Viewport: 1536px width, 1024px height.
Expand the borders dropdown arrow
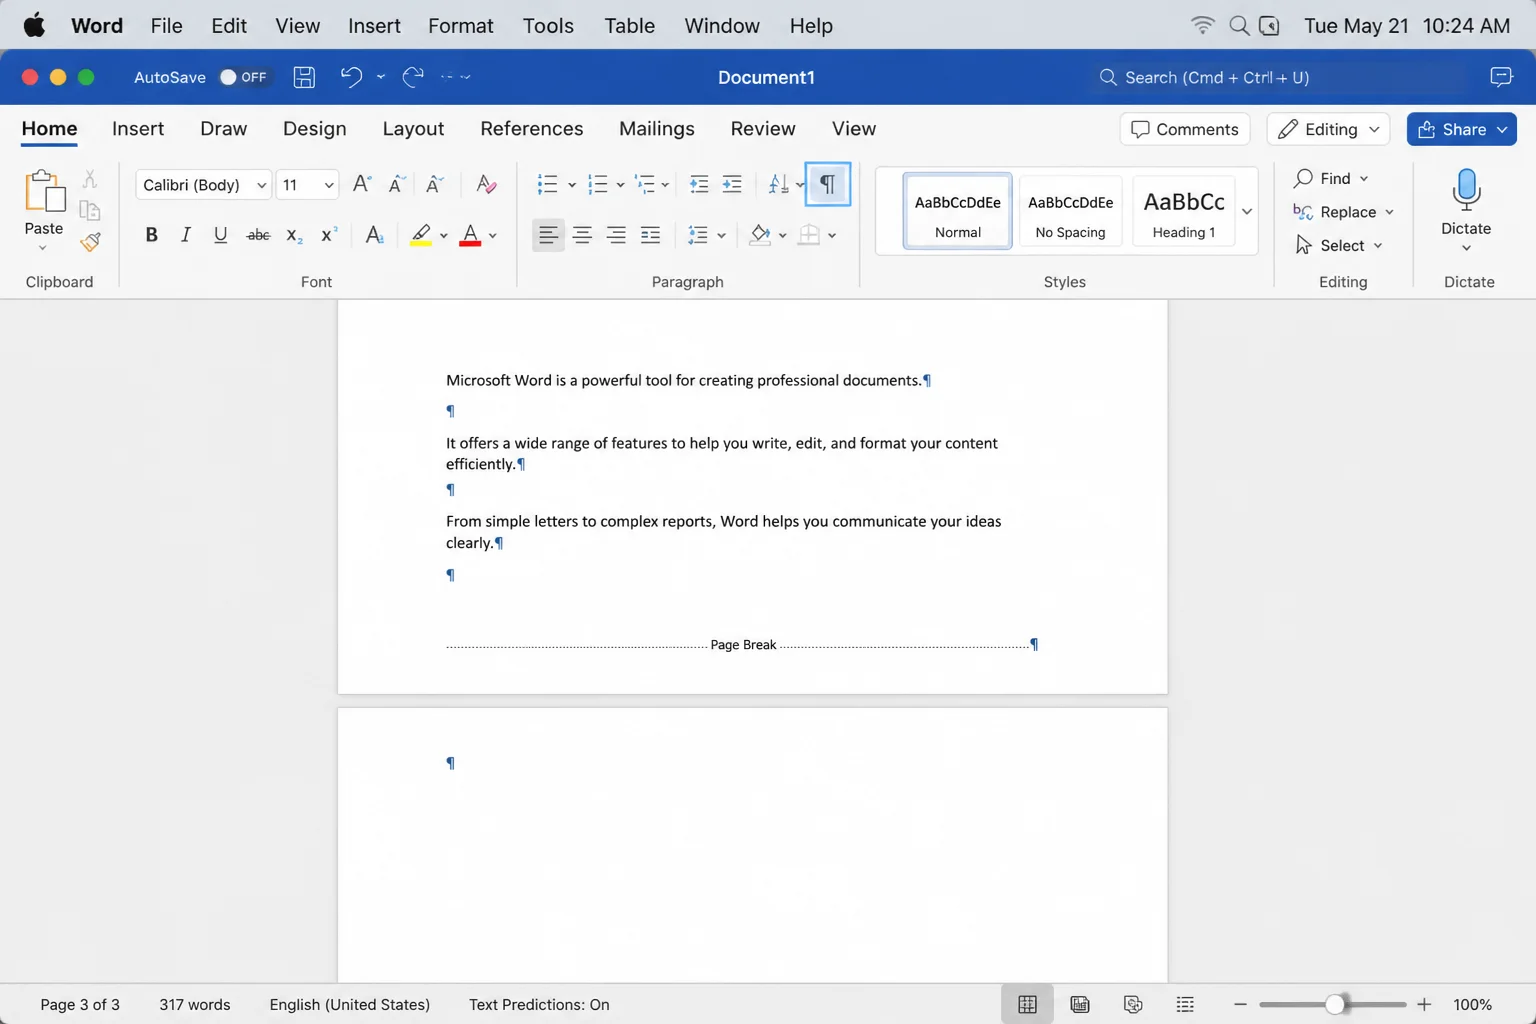tap(832, 236)
